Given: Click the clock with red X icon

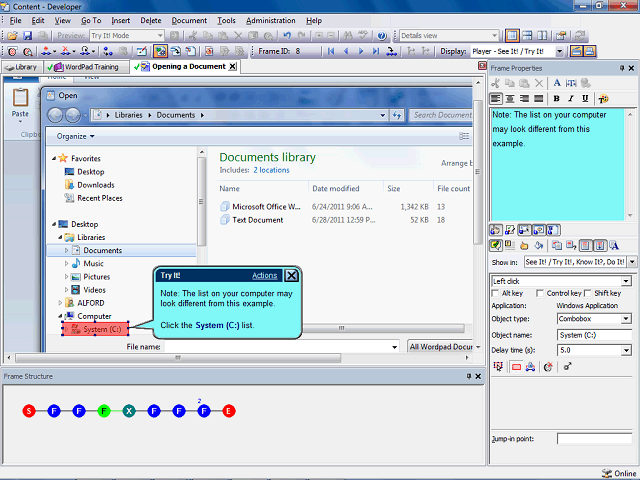Looking at the screenshot, I should coord(548,367).
